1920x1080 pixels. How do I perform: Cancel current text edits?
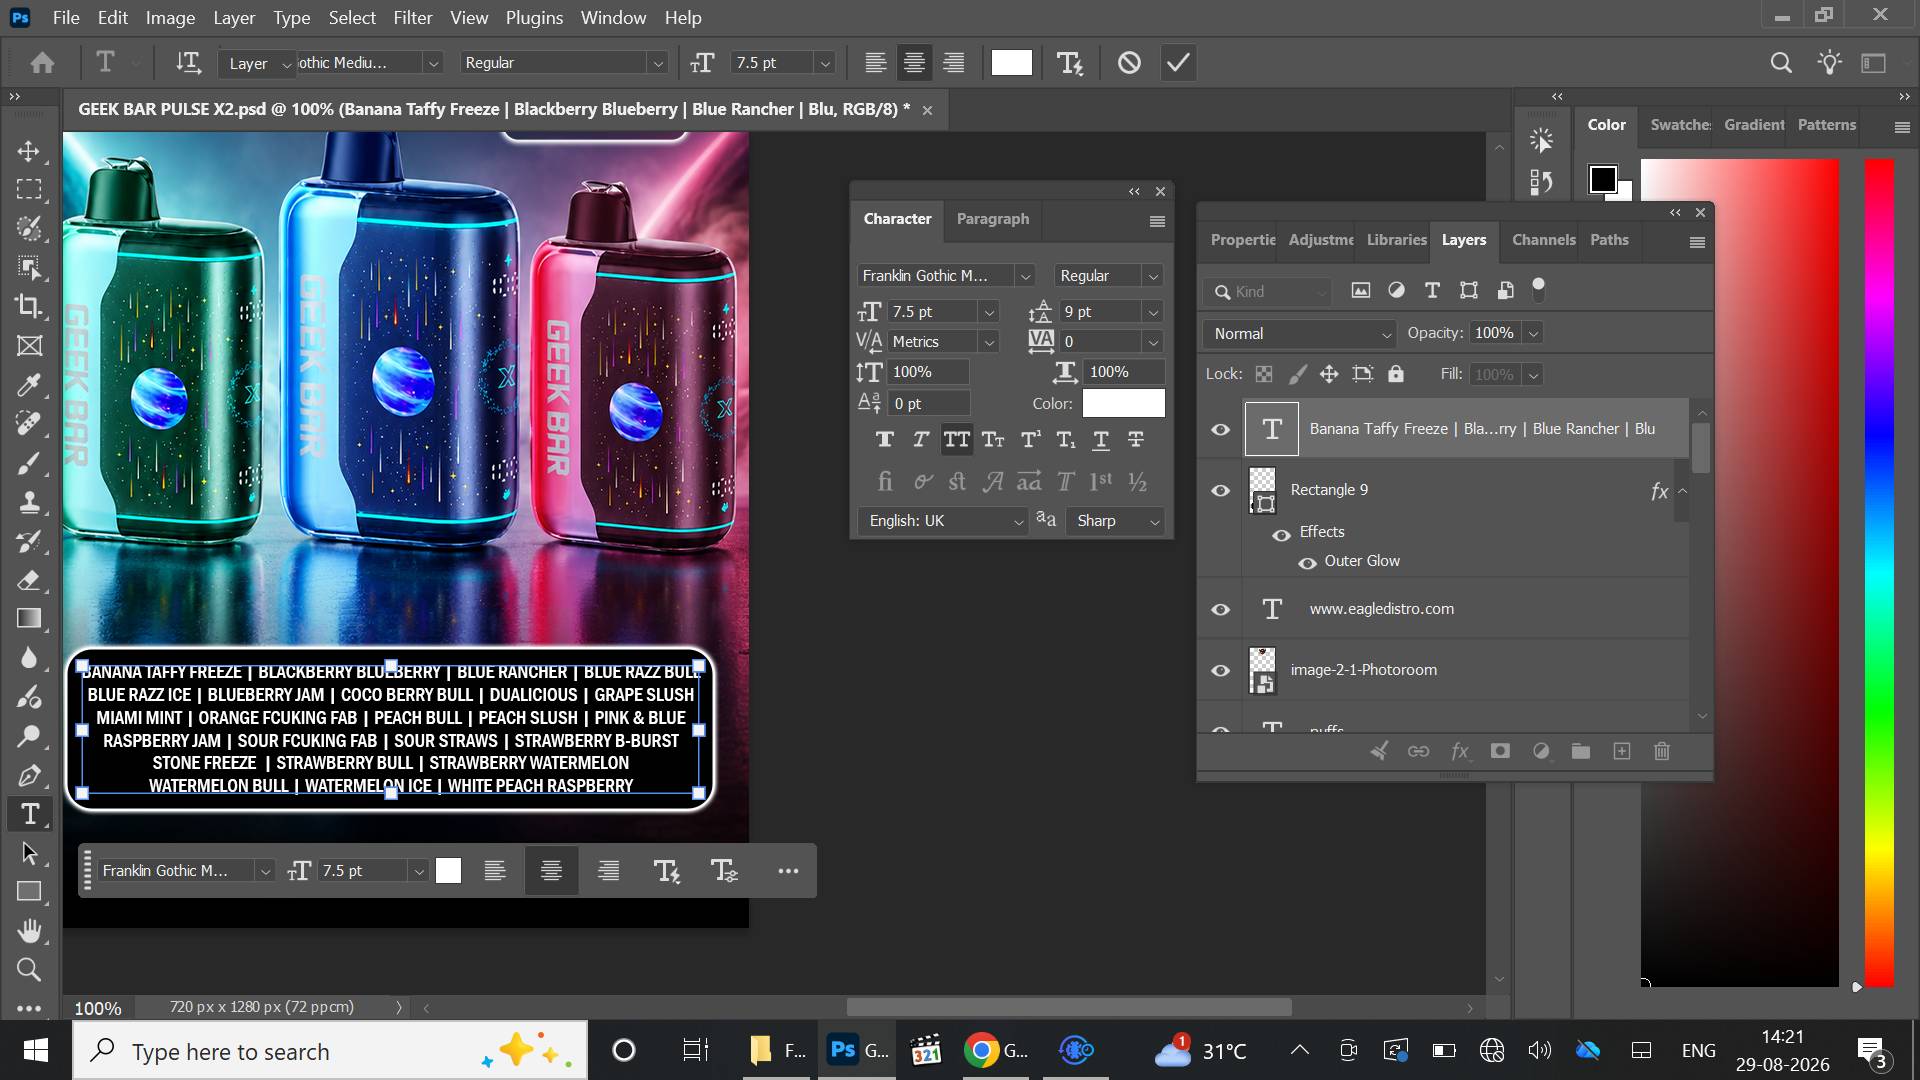coord(1129,63)
